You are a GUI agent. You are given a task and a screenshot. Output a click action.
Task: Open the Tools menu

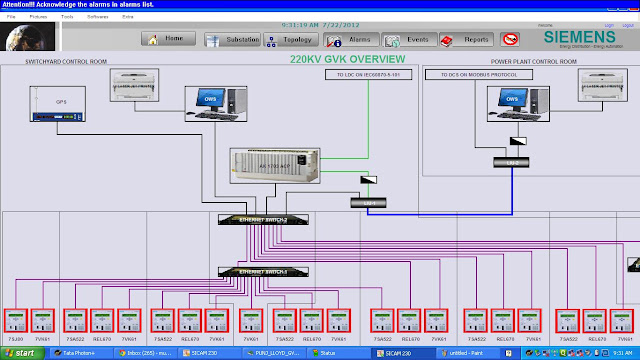pyautogui.click(x=67, y=17)
